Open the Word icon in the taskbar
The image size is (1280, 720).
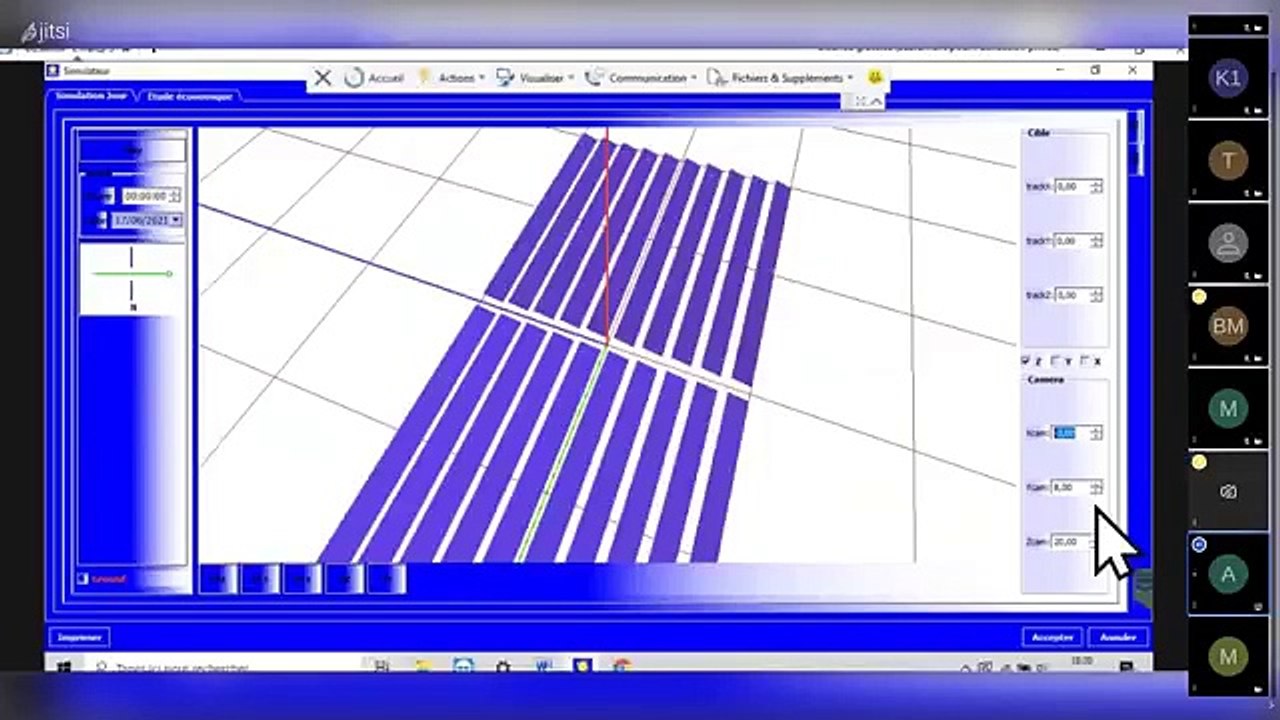pyautogui.click(x=544, y=666)
